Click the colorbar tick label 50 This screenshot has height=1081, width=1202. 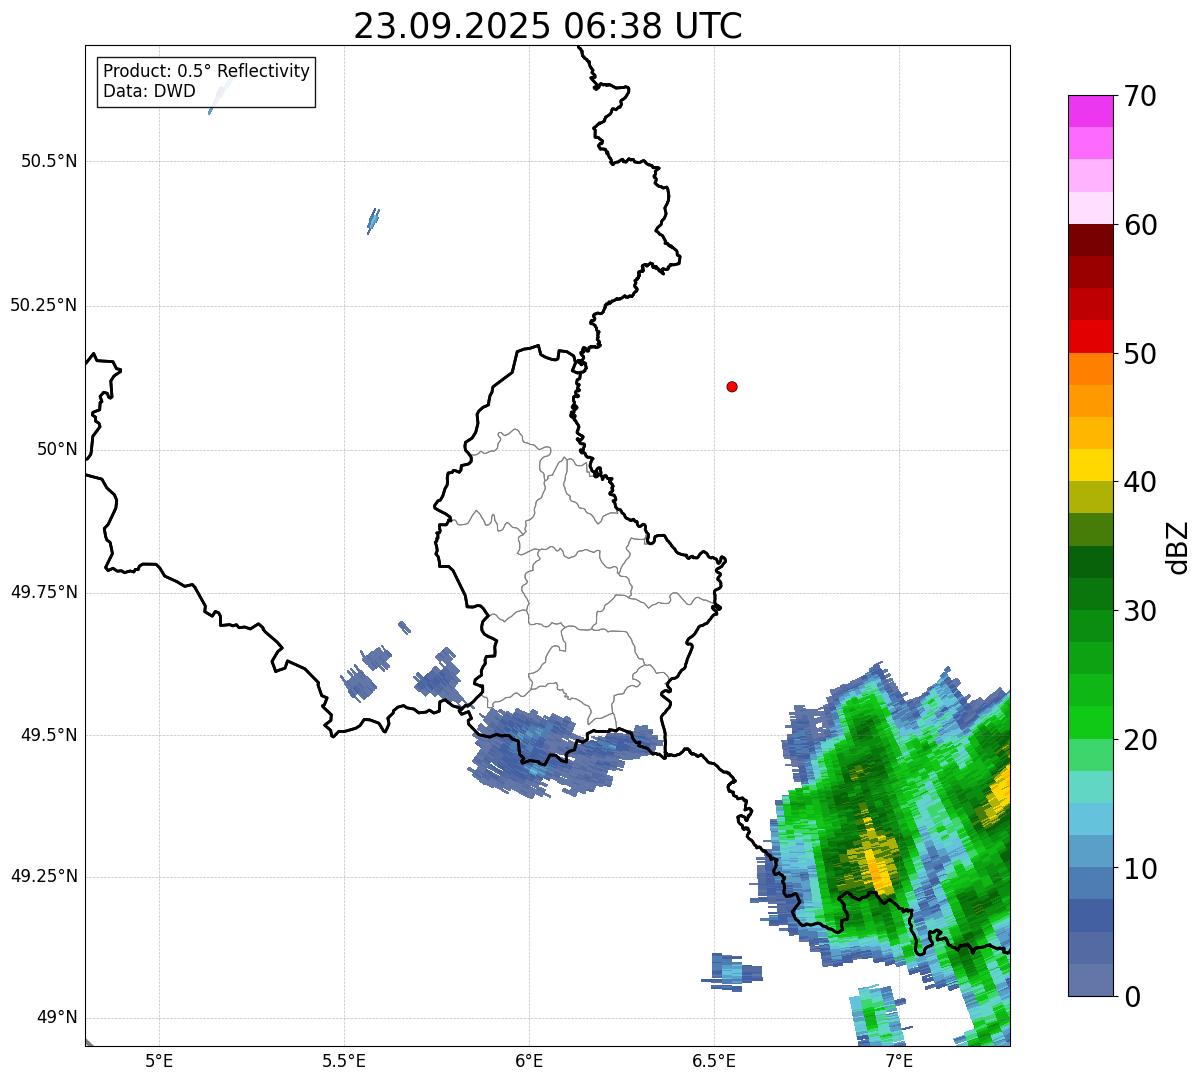click(x=1140, y=354)
